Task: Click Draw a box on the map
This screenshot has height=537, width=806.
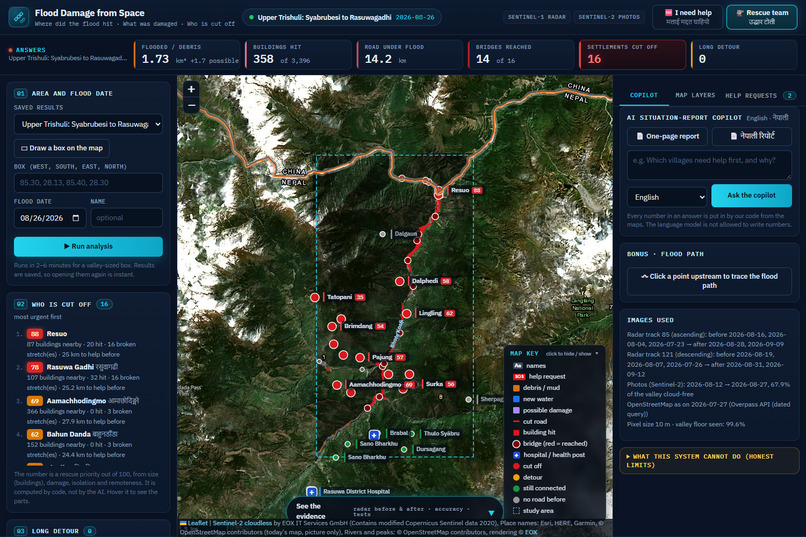Action: pyautogui.click(x=62, y=148)
